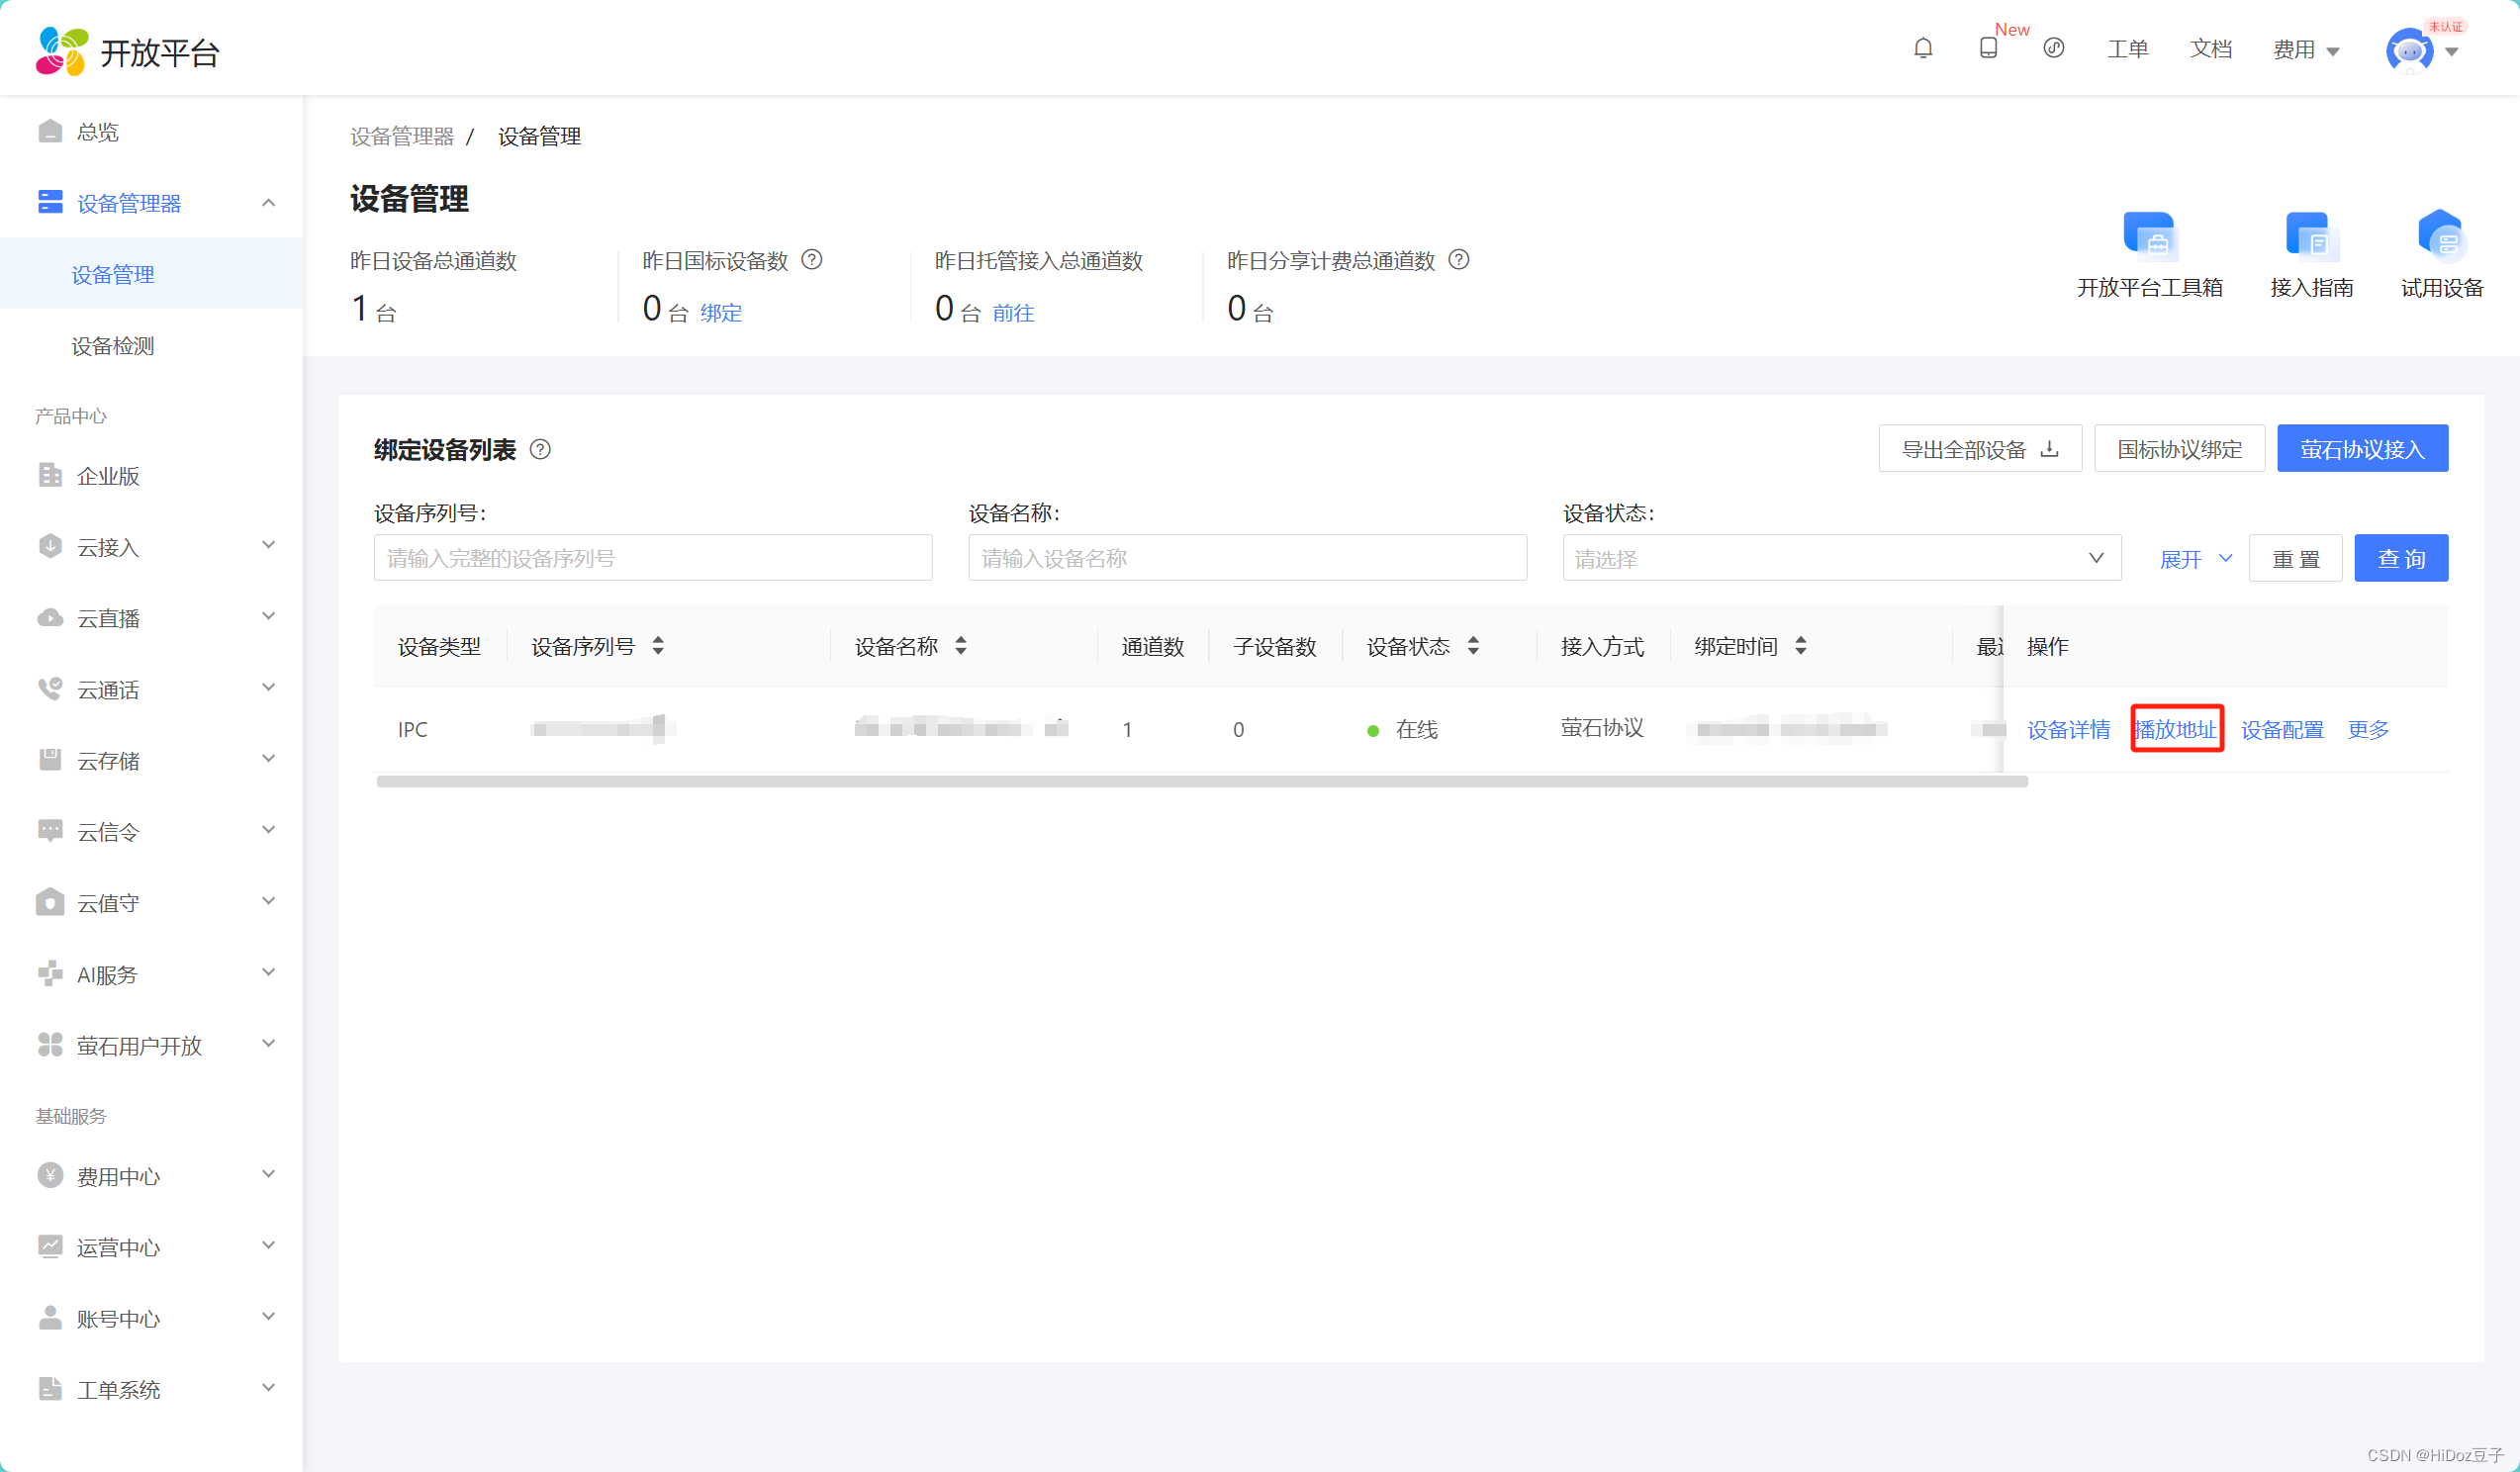Click help icon beside 昨日国标设备数

pos(812,260)
